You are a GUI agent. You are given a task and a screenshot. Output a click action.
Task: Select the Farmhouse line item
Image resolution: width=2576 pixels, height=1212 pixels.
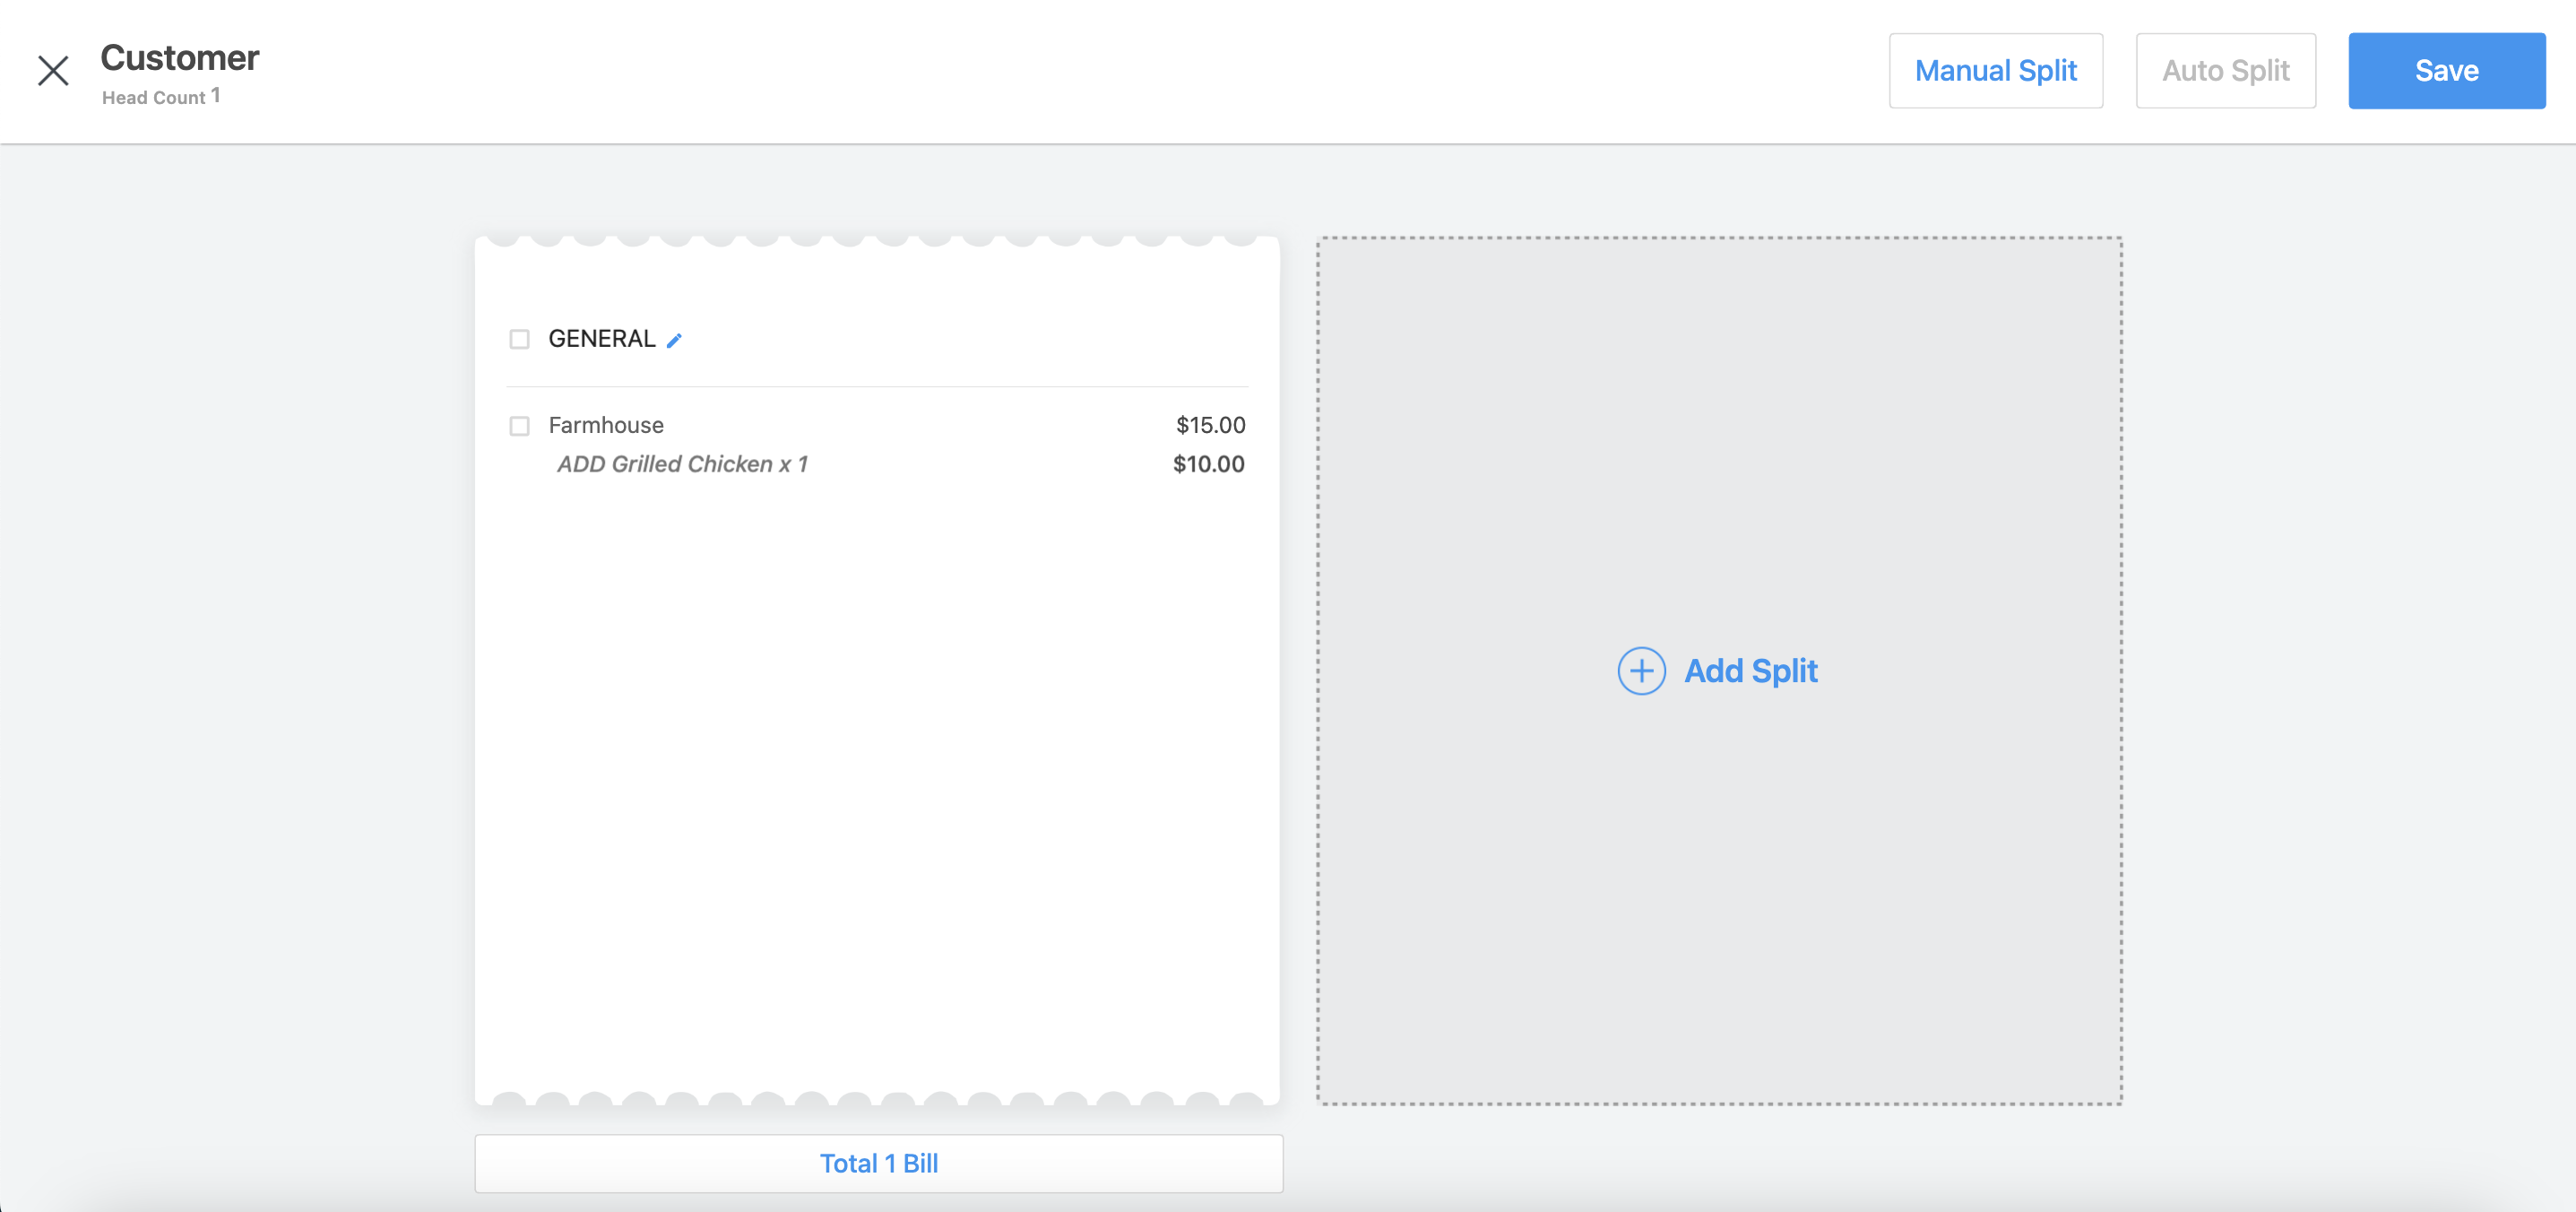[605, 425]
